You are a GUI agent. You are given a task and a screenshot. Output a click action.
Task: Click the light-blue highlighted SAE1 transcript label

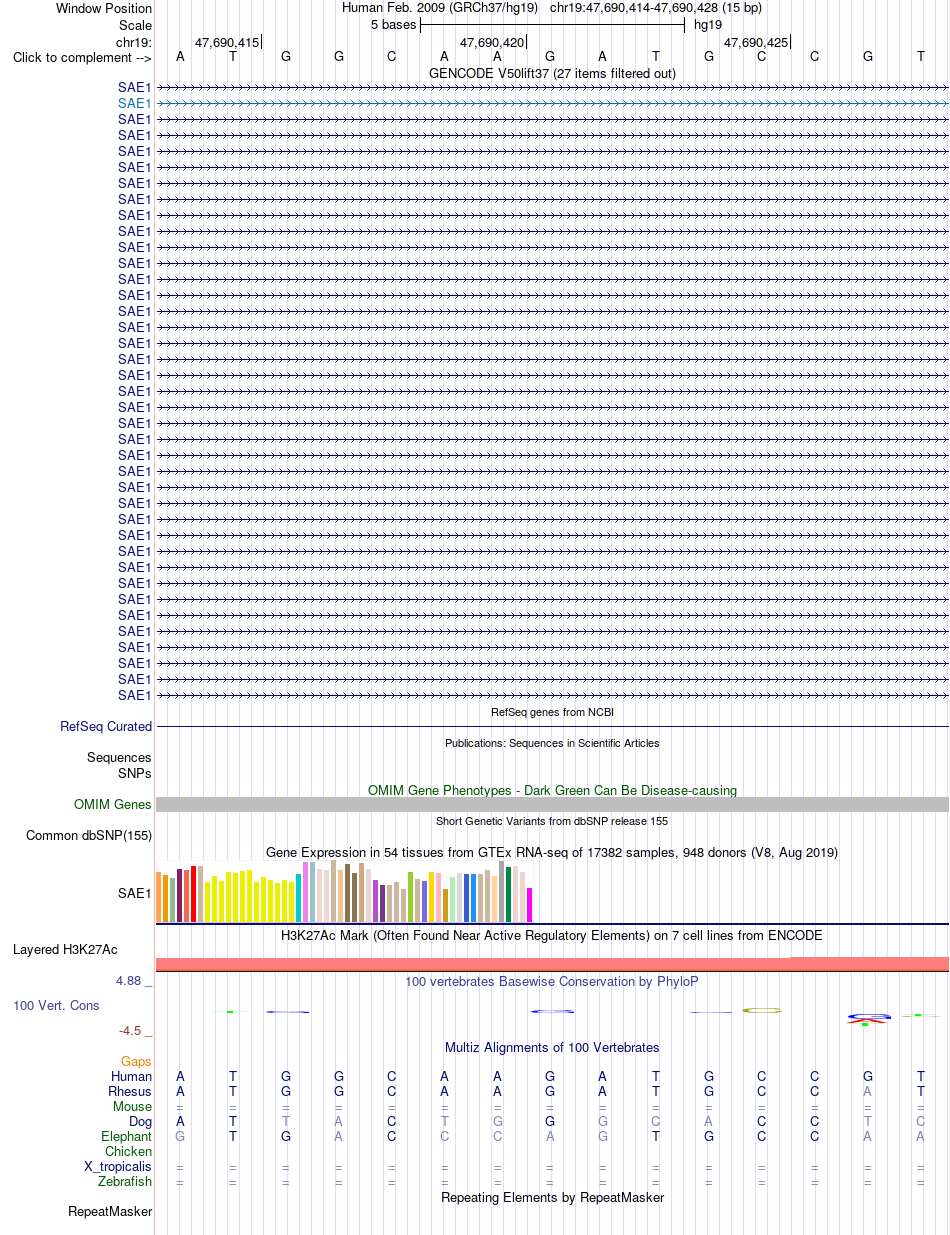134,103
